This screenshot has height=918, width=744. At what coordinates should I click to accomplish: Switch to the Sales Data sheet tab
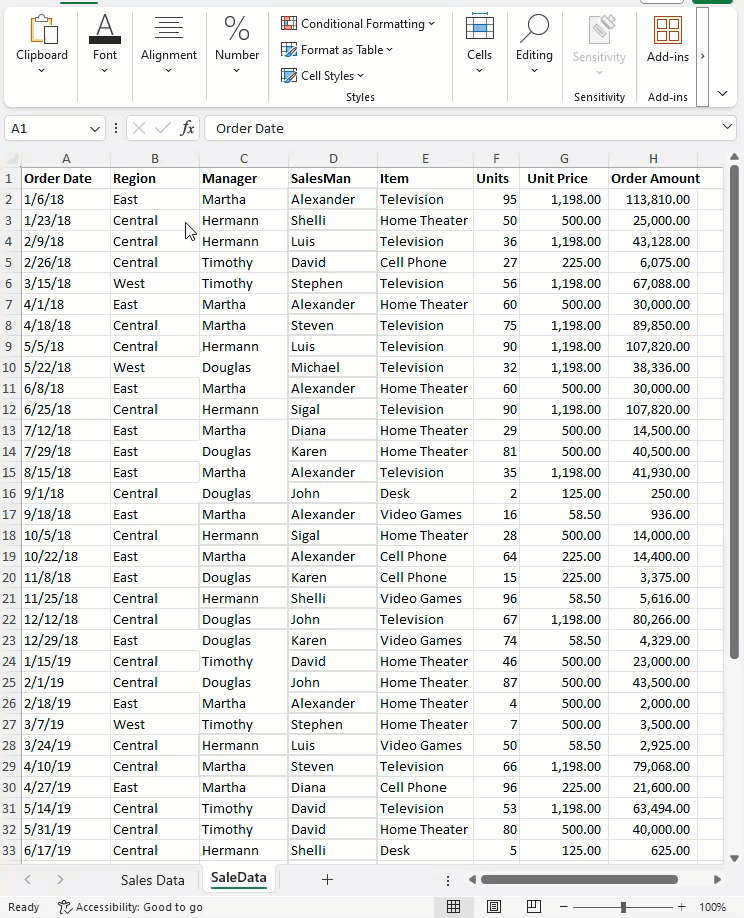pyautogui.click(x=152, y=880)
